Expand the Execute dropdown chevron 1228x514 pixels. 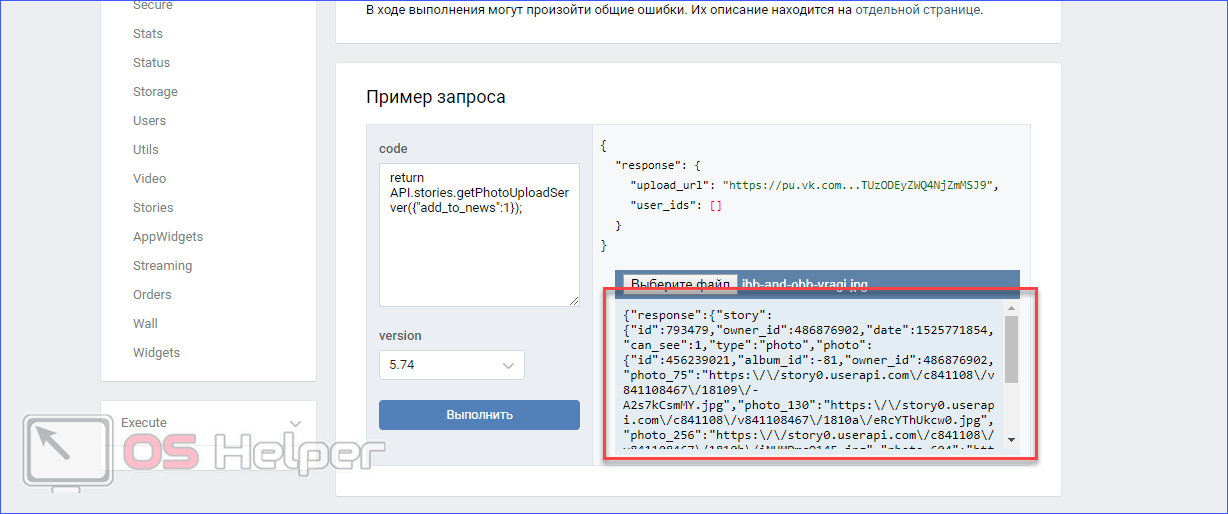(x=294, y=424)
